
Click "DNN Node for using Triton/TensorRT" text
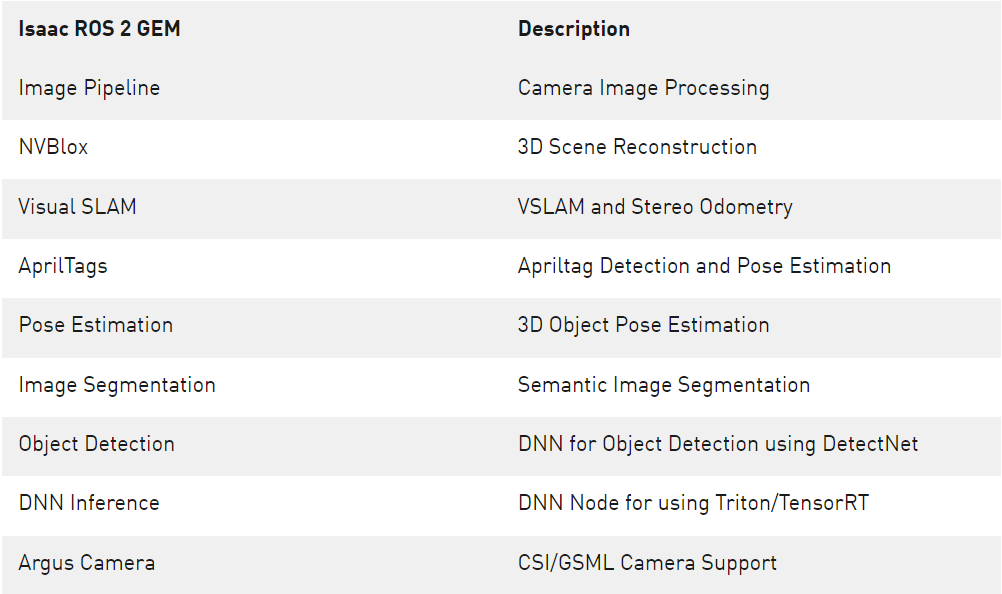pos(693,503)
